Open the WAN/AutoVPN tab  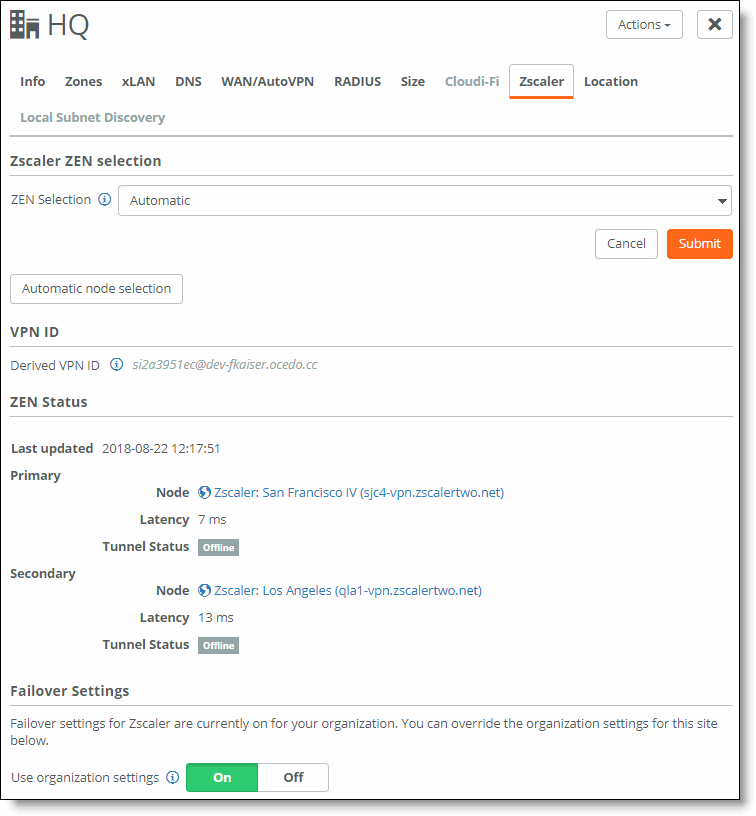tap(267, 82)
